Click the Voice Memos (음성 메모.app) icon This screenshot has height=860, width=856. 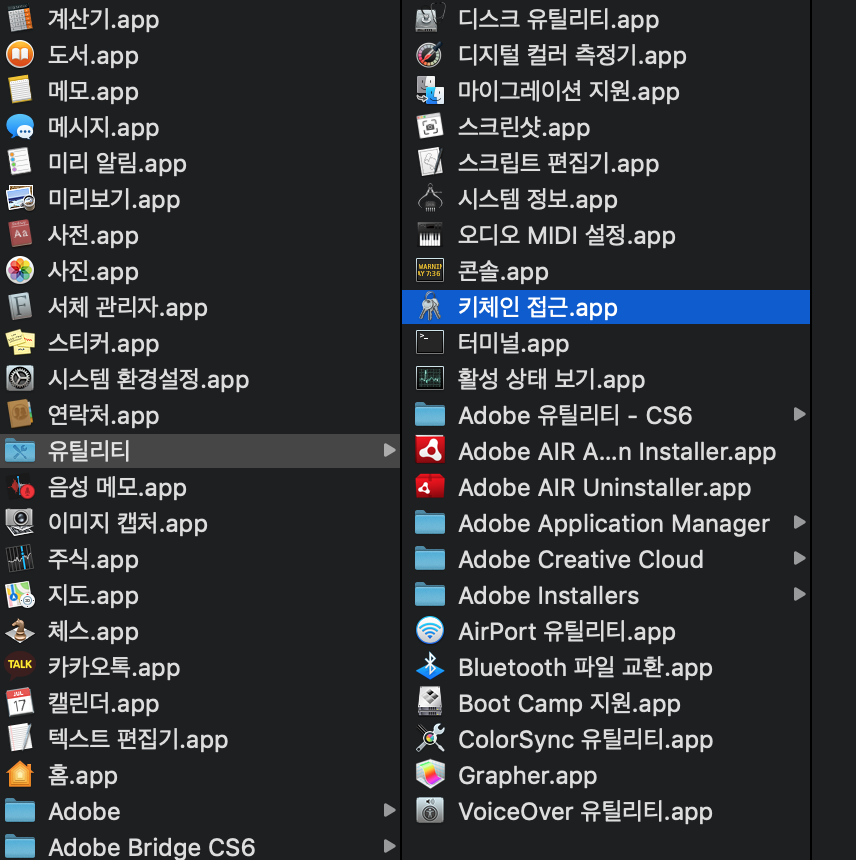20,486
